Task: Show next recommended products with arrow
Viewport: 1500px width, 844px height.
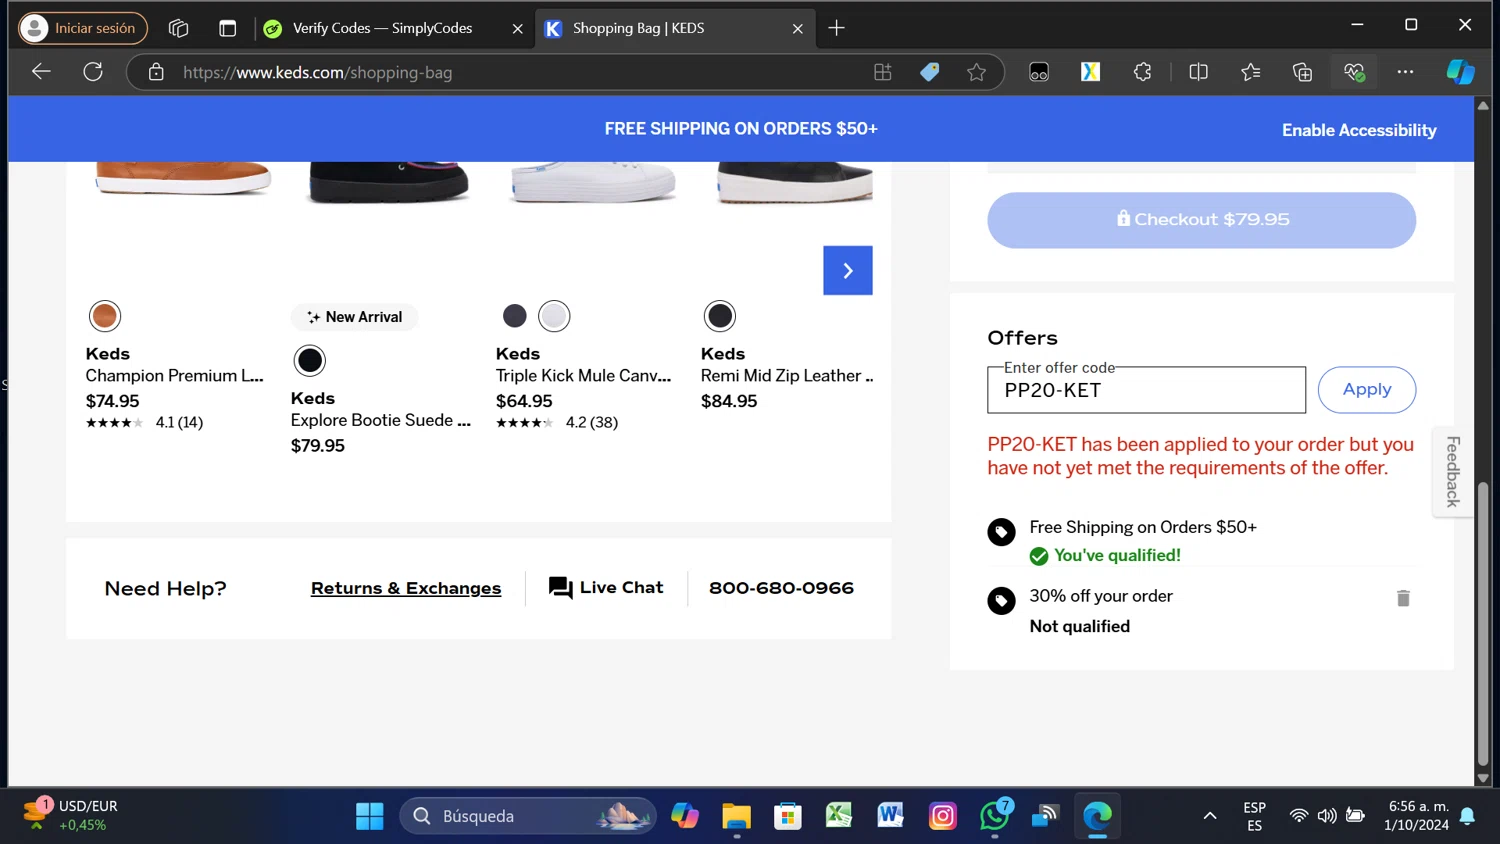Action: [x=848, y=270]
